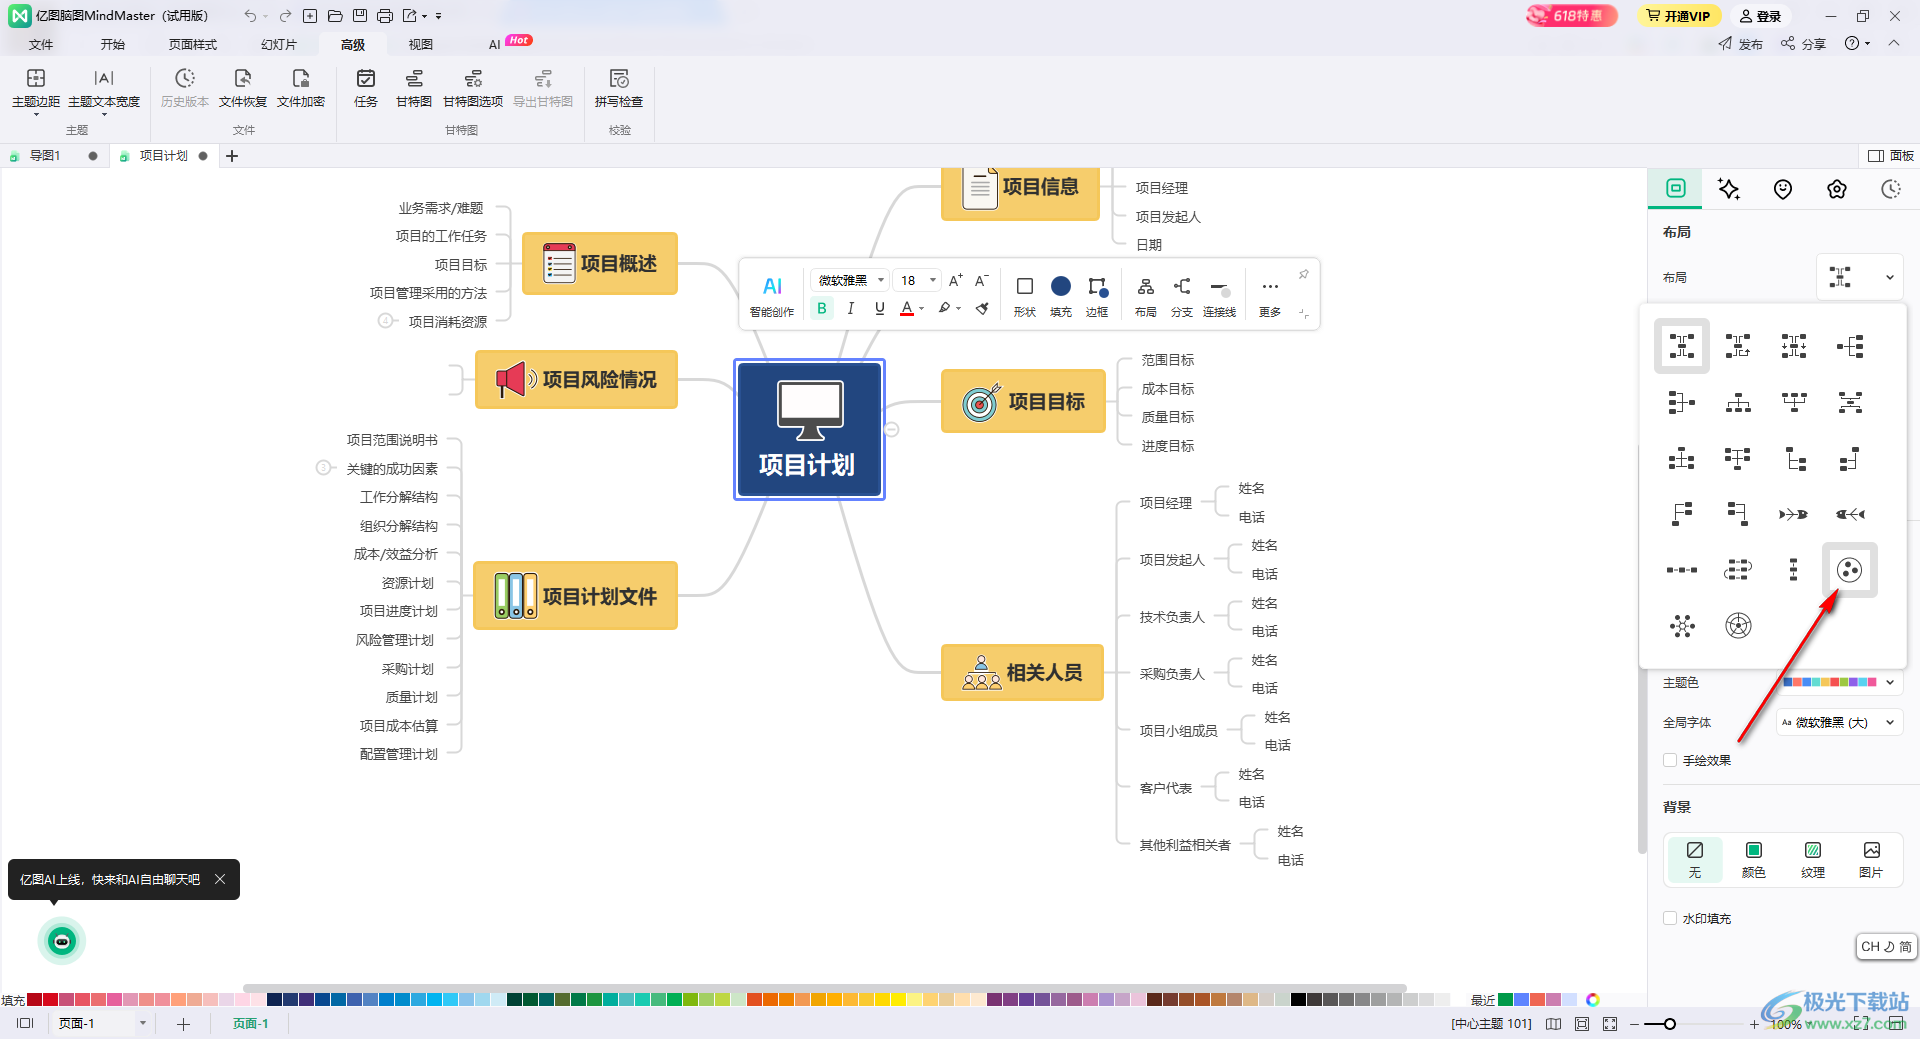Viewport: 1920px width, 1040px height.
Task: Toggle bold formatting in floating toolbar
Action: pos(822,308)
